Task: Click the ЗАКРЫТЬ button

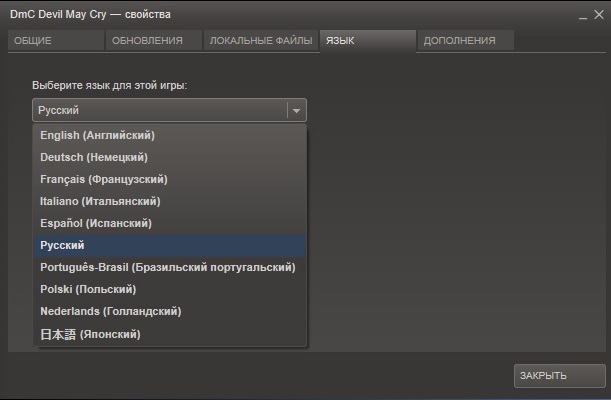Action: (x=560, y=376)
